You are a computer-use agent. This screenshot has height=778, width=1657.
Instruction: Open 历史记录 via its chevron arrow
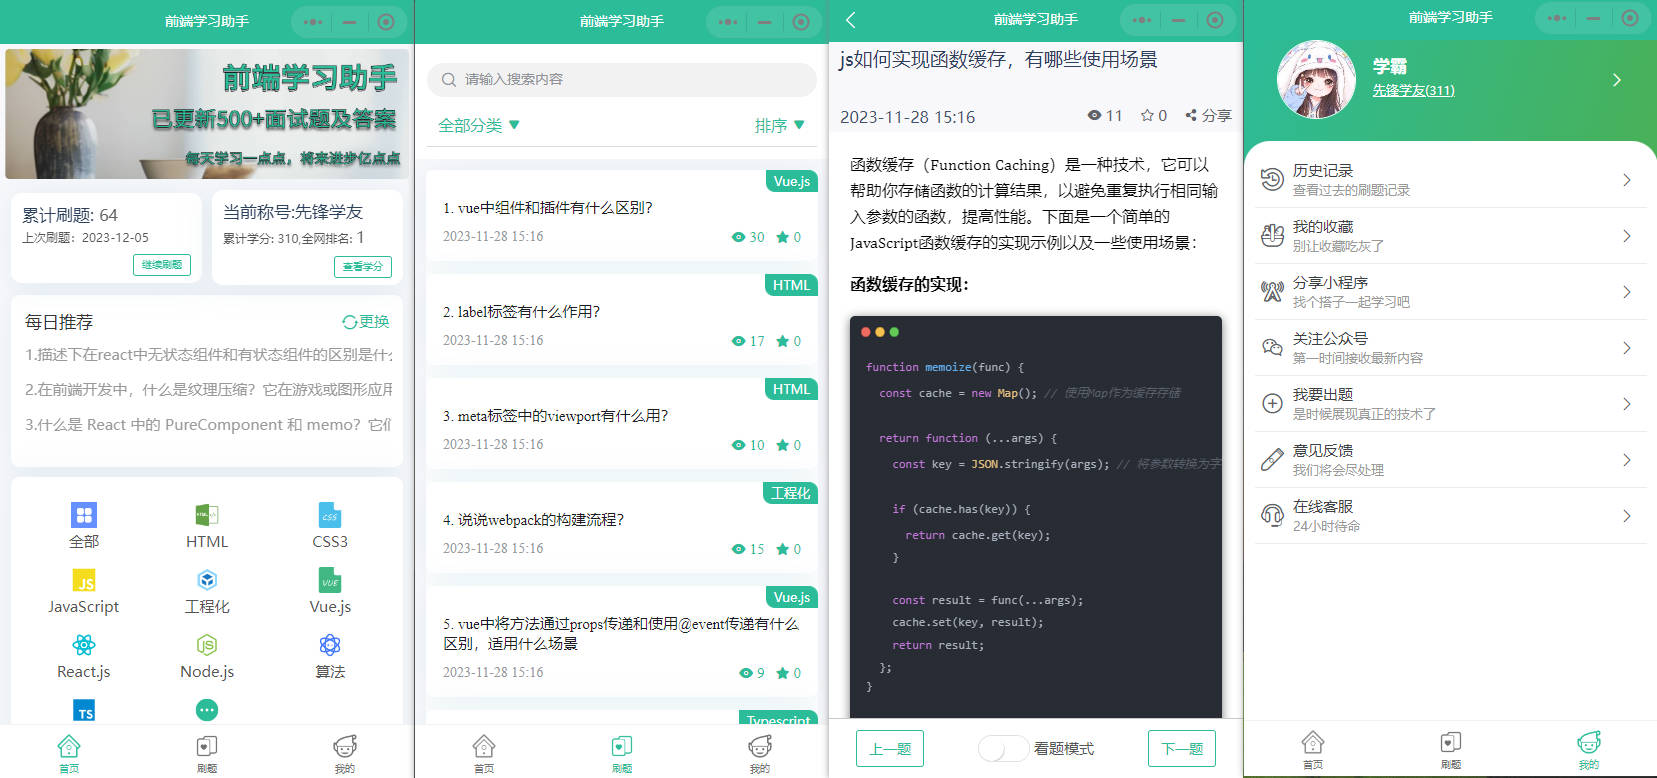(1626, 180)
